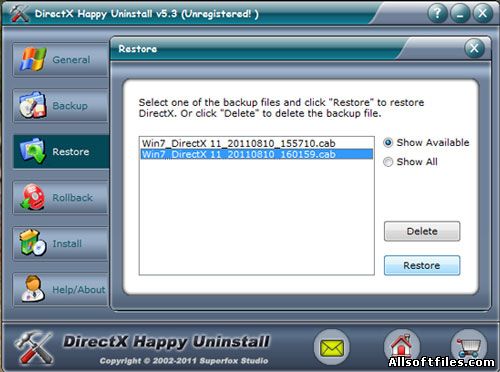Click the Help/About person icon
The width and height of the screenshot is (500, 372).
[33, 289]
